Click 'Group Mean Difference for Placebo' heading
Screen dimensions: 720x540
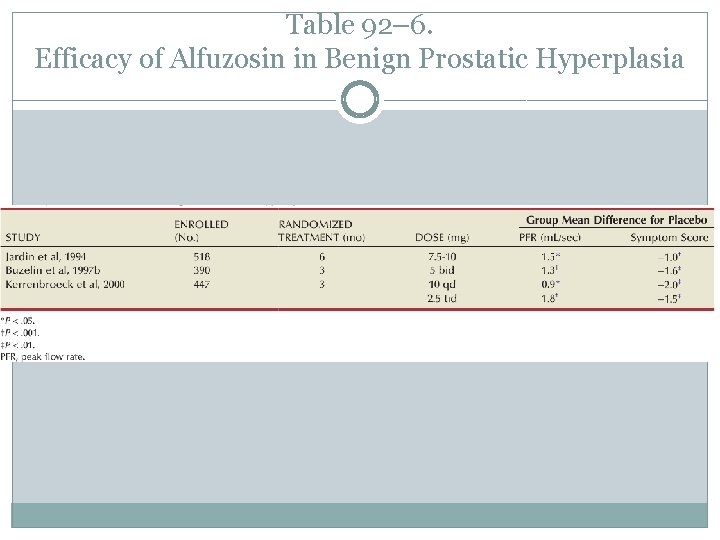click(616, 220)
